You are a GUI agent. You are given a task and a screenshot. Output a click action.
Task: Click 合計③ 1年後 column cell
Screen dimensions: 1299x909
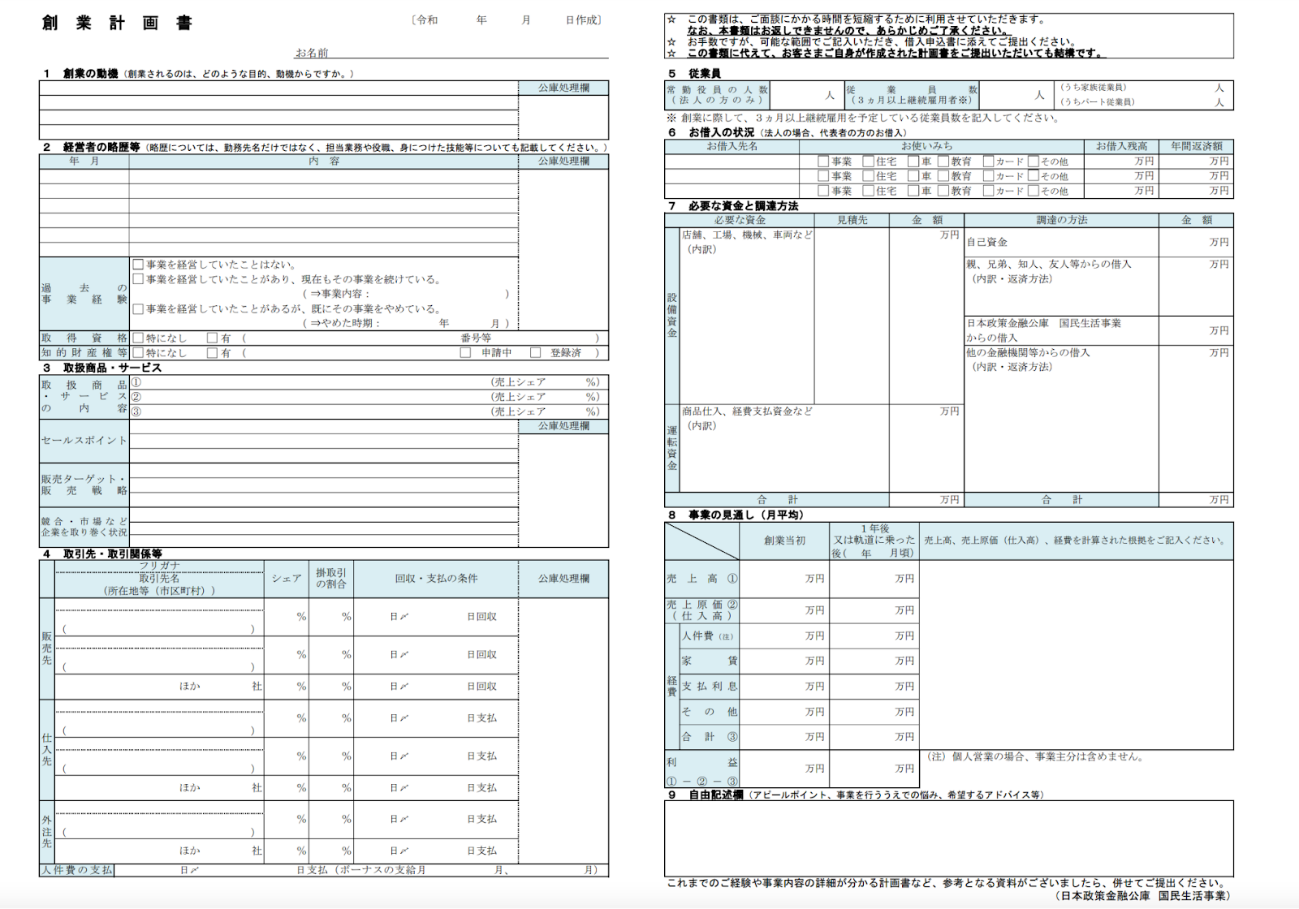[874, 737]
